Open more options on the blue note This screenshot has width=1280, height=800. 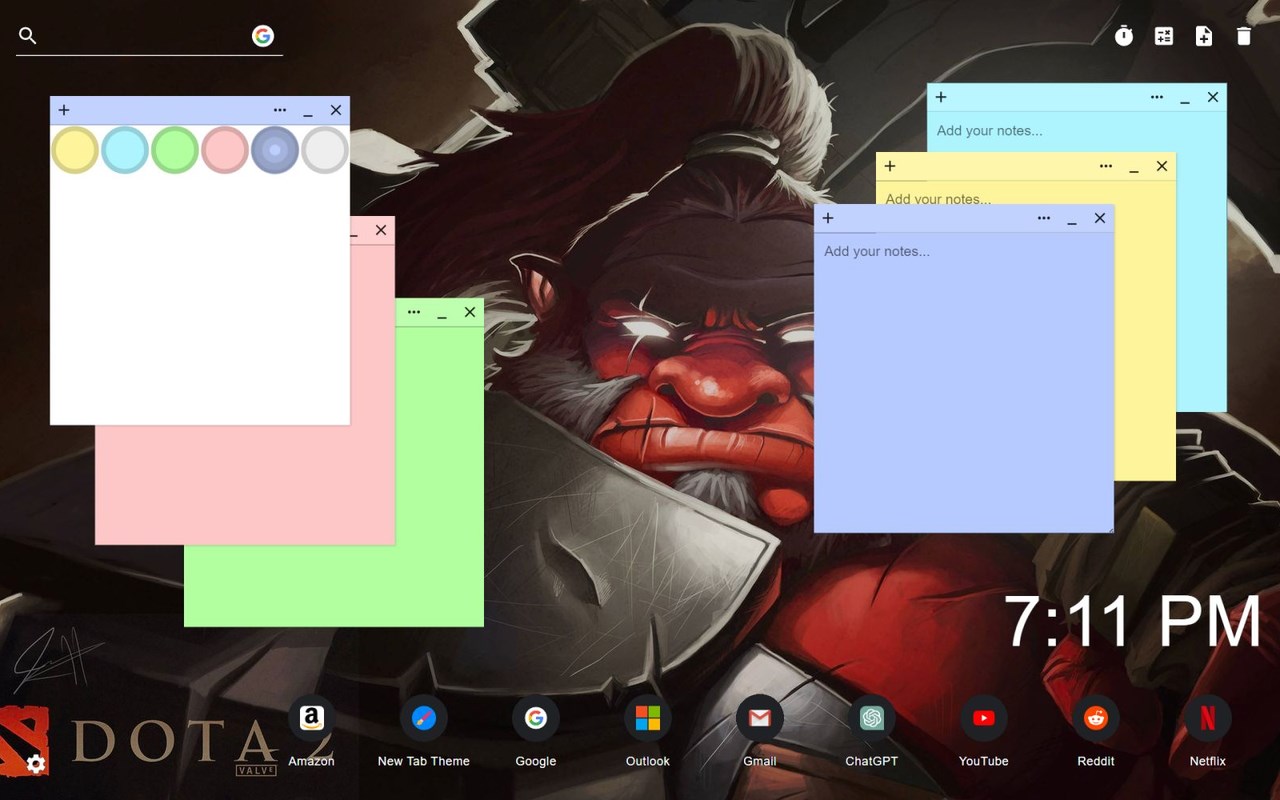point(1044,218)
